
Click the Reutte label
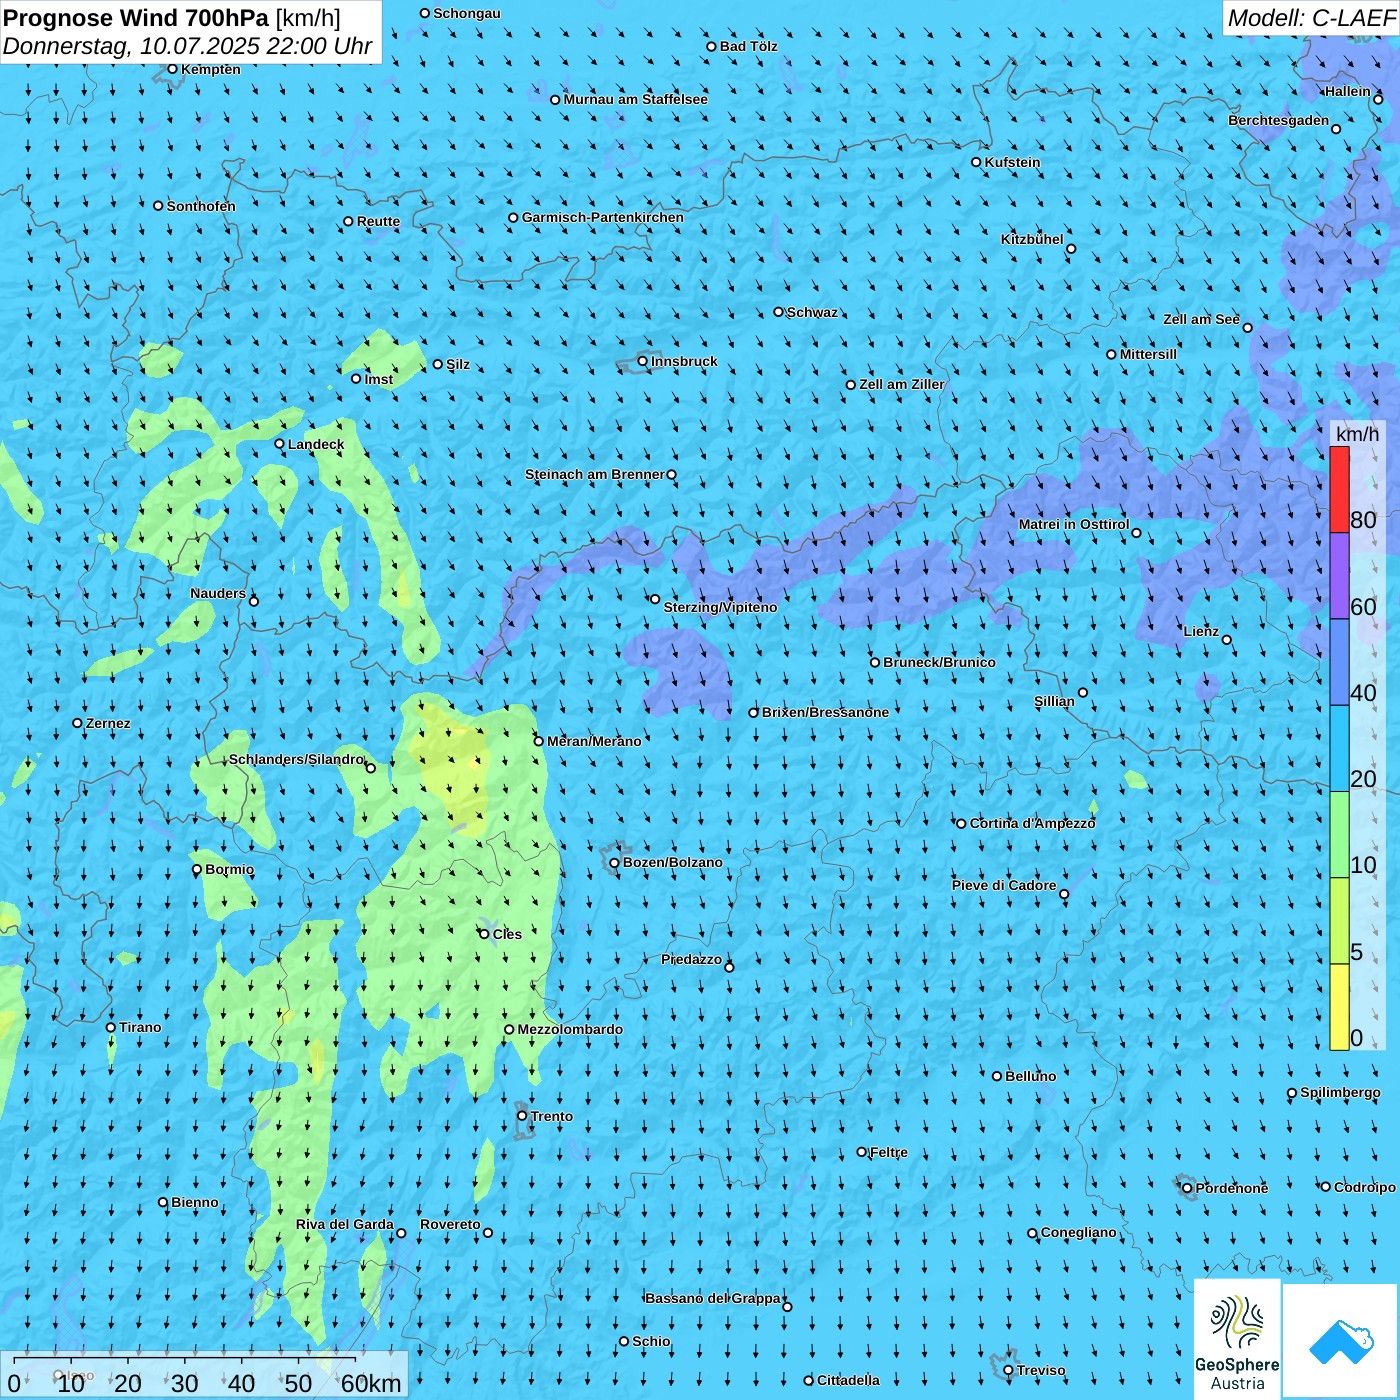pos(378,221)
